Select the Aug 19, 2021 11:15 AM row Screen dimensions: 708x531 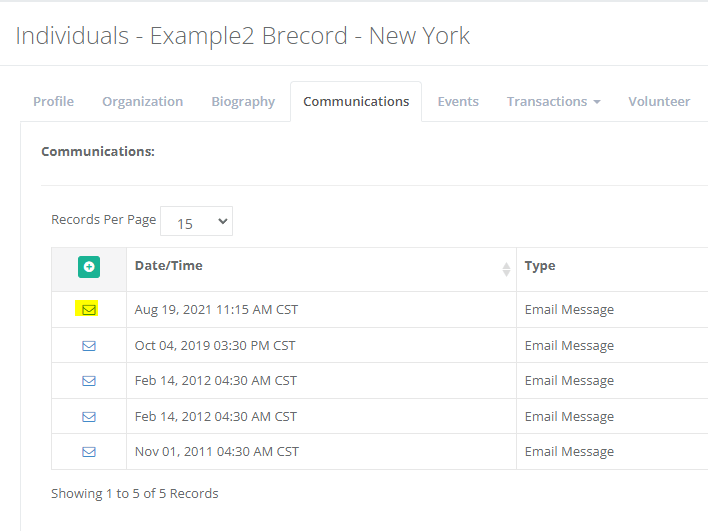[216, 310]
